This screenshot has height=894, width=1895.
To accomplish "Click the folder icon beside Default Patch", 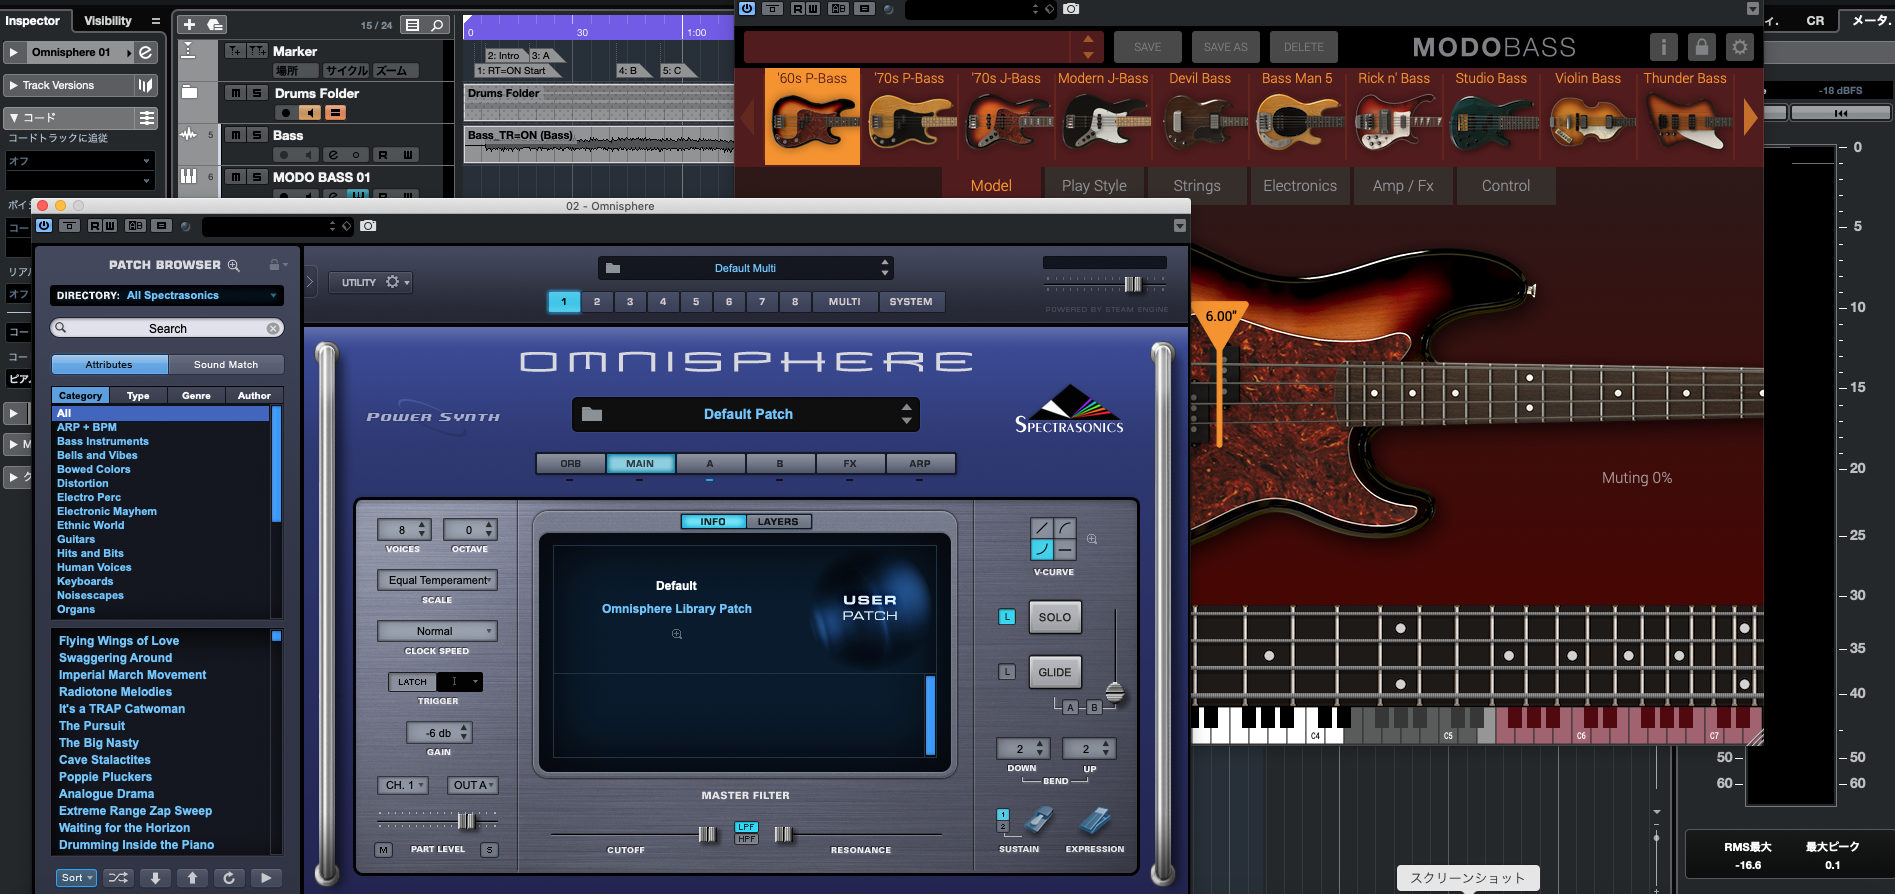I will pyautogui.click(x=592, y=414).
